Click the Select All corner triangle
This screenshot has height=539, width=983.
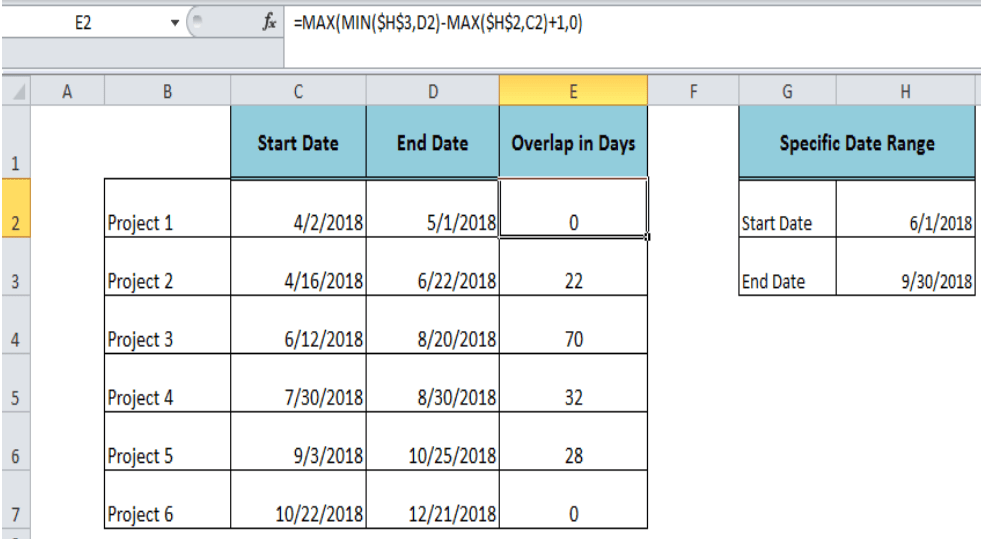17,91
